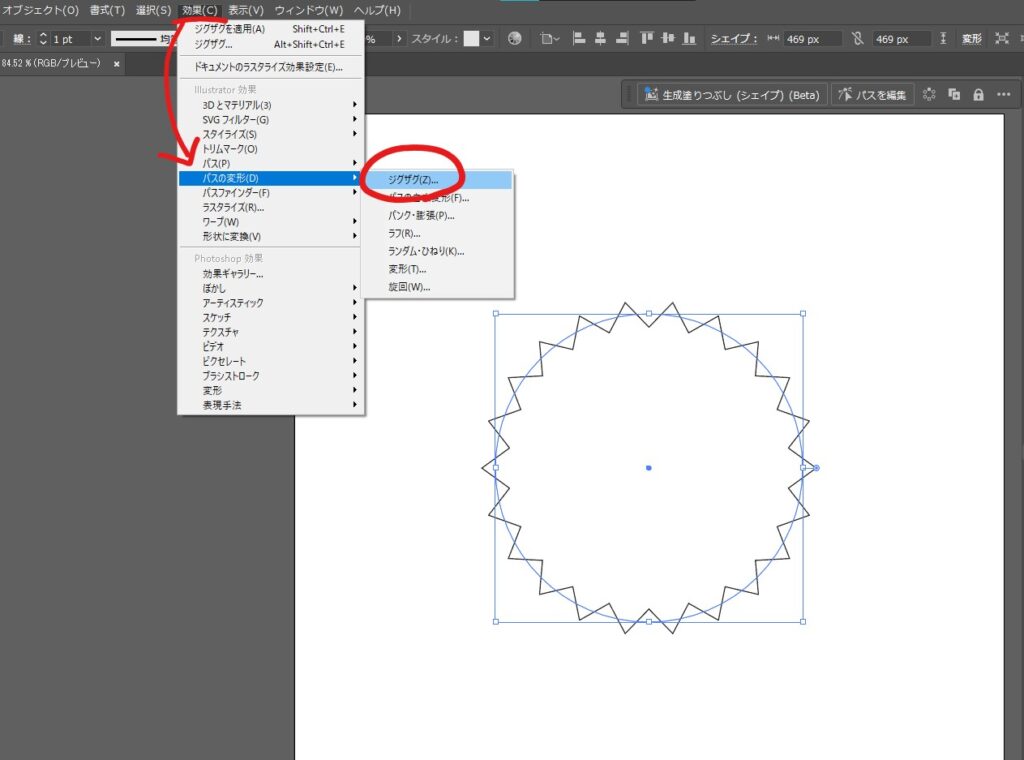This screenshot has width=1024, height=760.
Task: Click the repeat/dotted circle icon in taskbar
Action: (x=929, y=95)
